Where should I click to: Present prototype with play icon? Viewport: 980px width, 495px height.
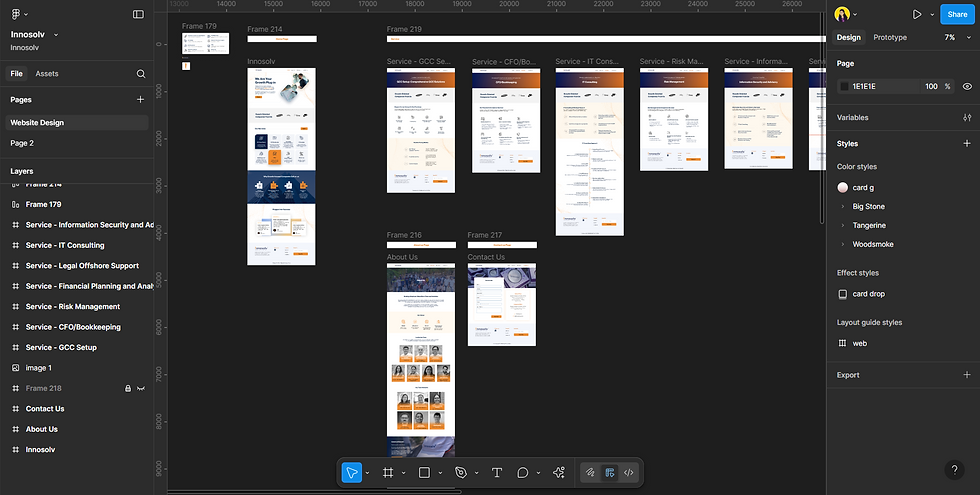(x=917, y=14)
